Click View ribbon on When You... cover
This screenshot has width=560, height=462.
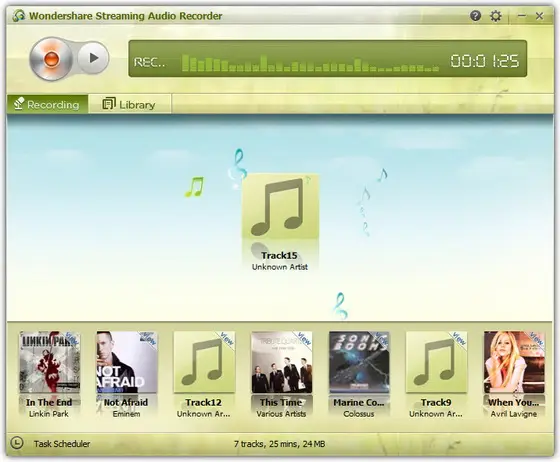click(x=536, y=338)
